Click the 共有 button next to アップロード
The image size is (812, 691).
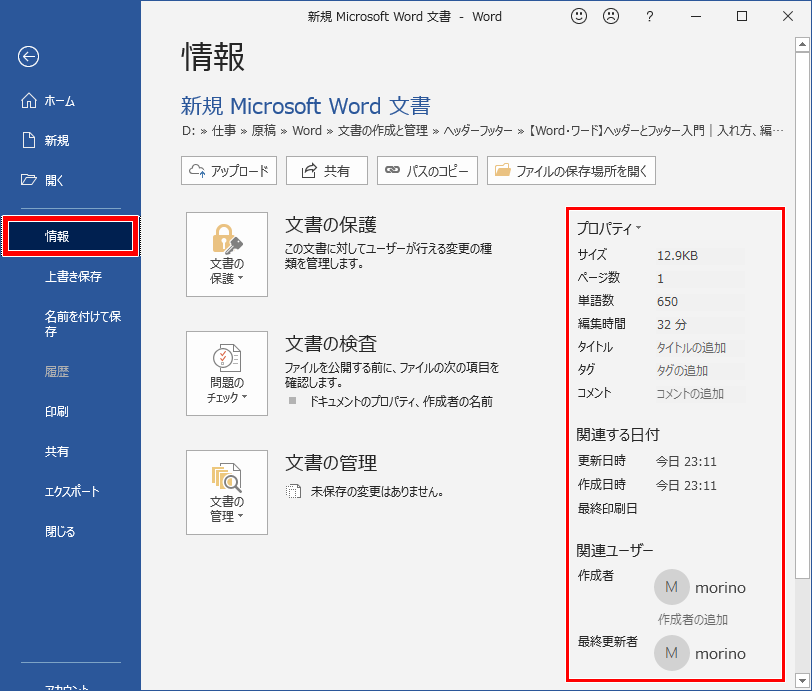click(327, 170)
